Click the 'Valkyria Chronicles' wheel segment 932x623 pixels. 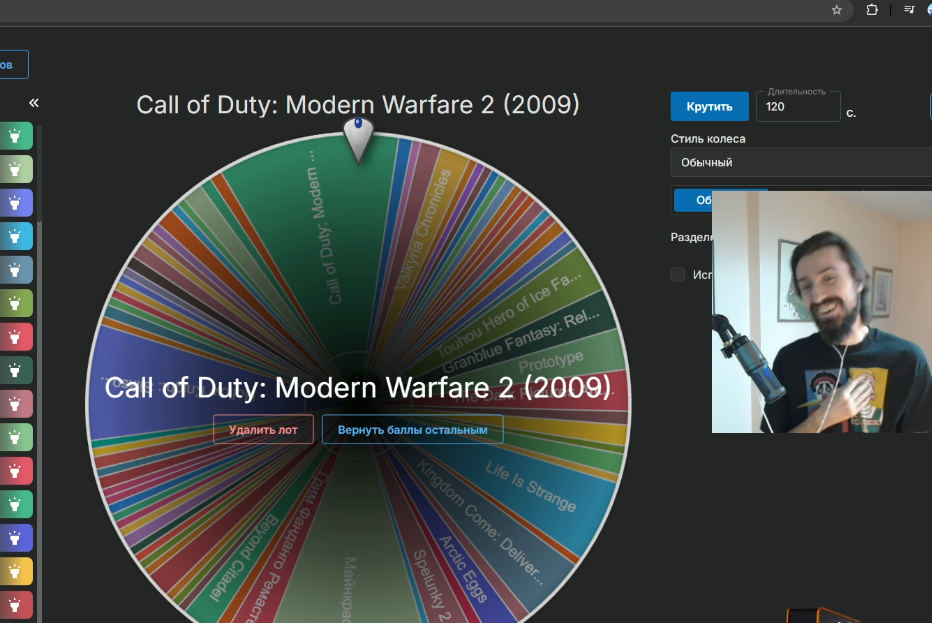[x=424, y=229]
